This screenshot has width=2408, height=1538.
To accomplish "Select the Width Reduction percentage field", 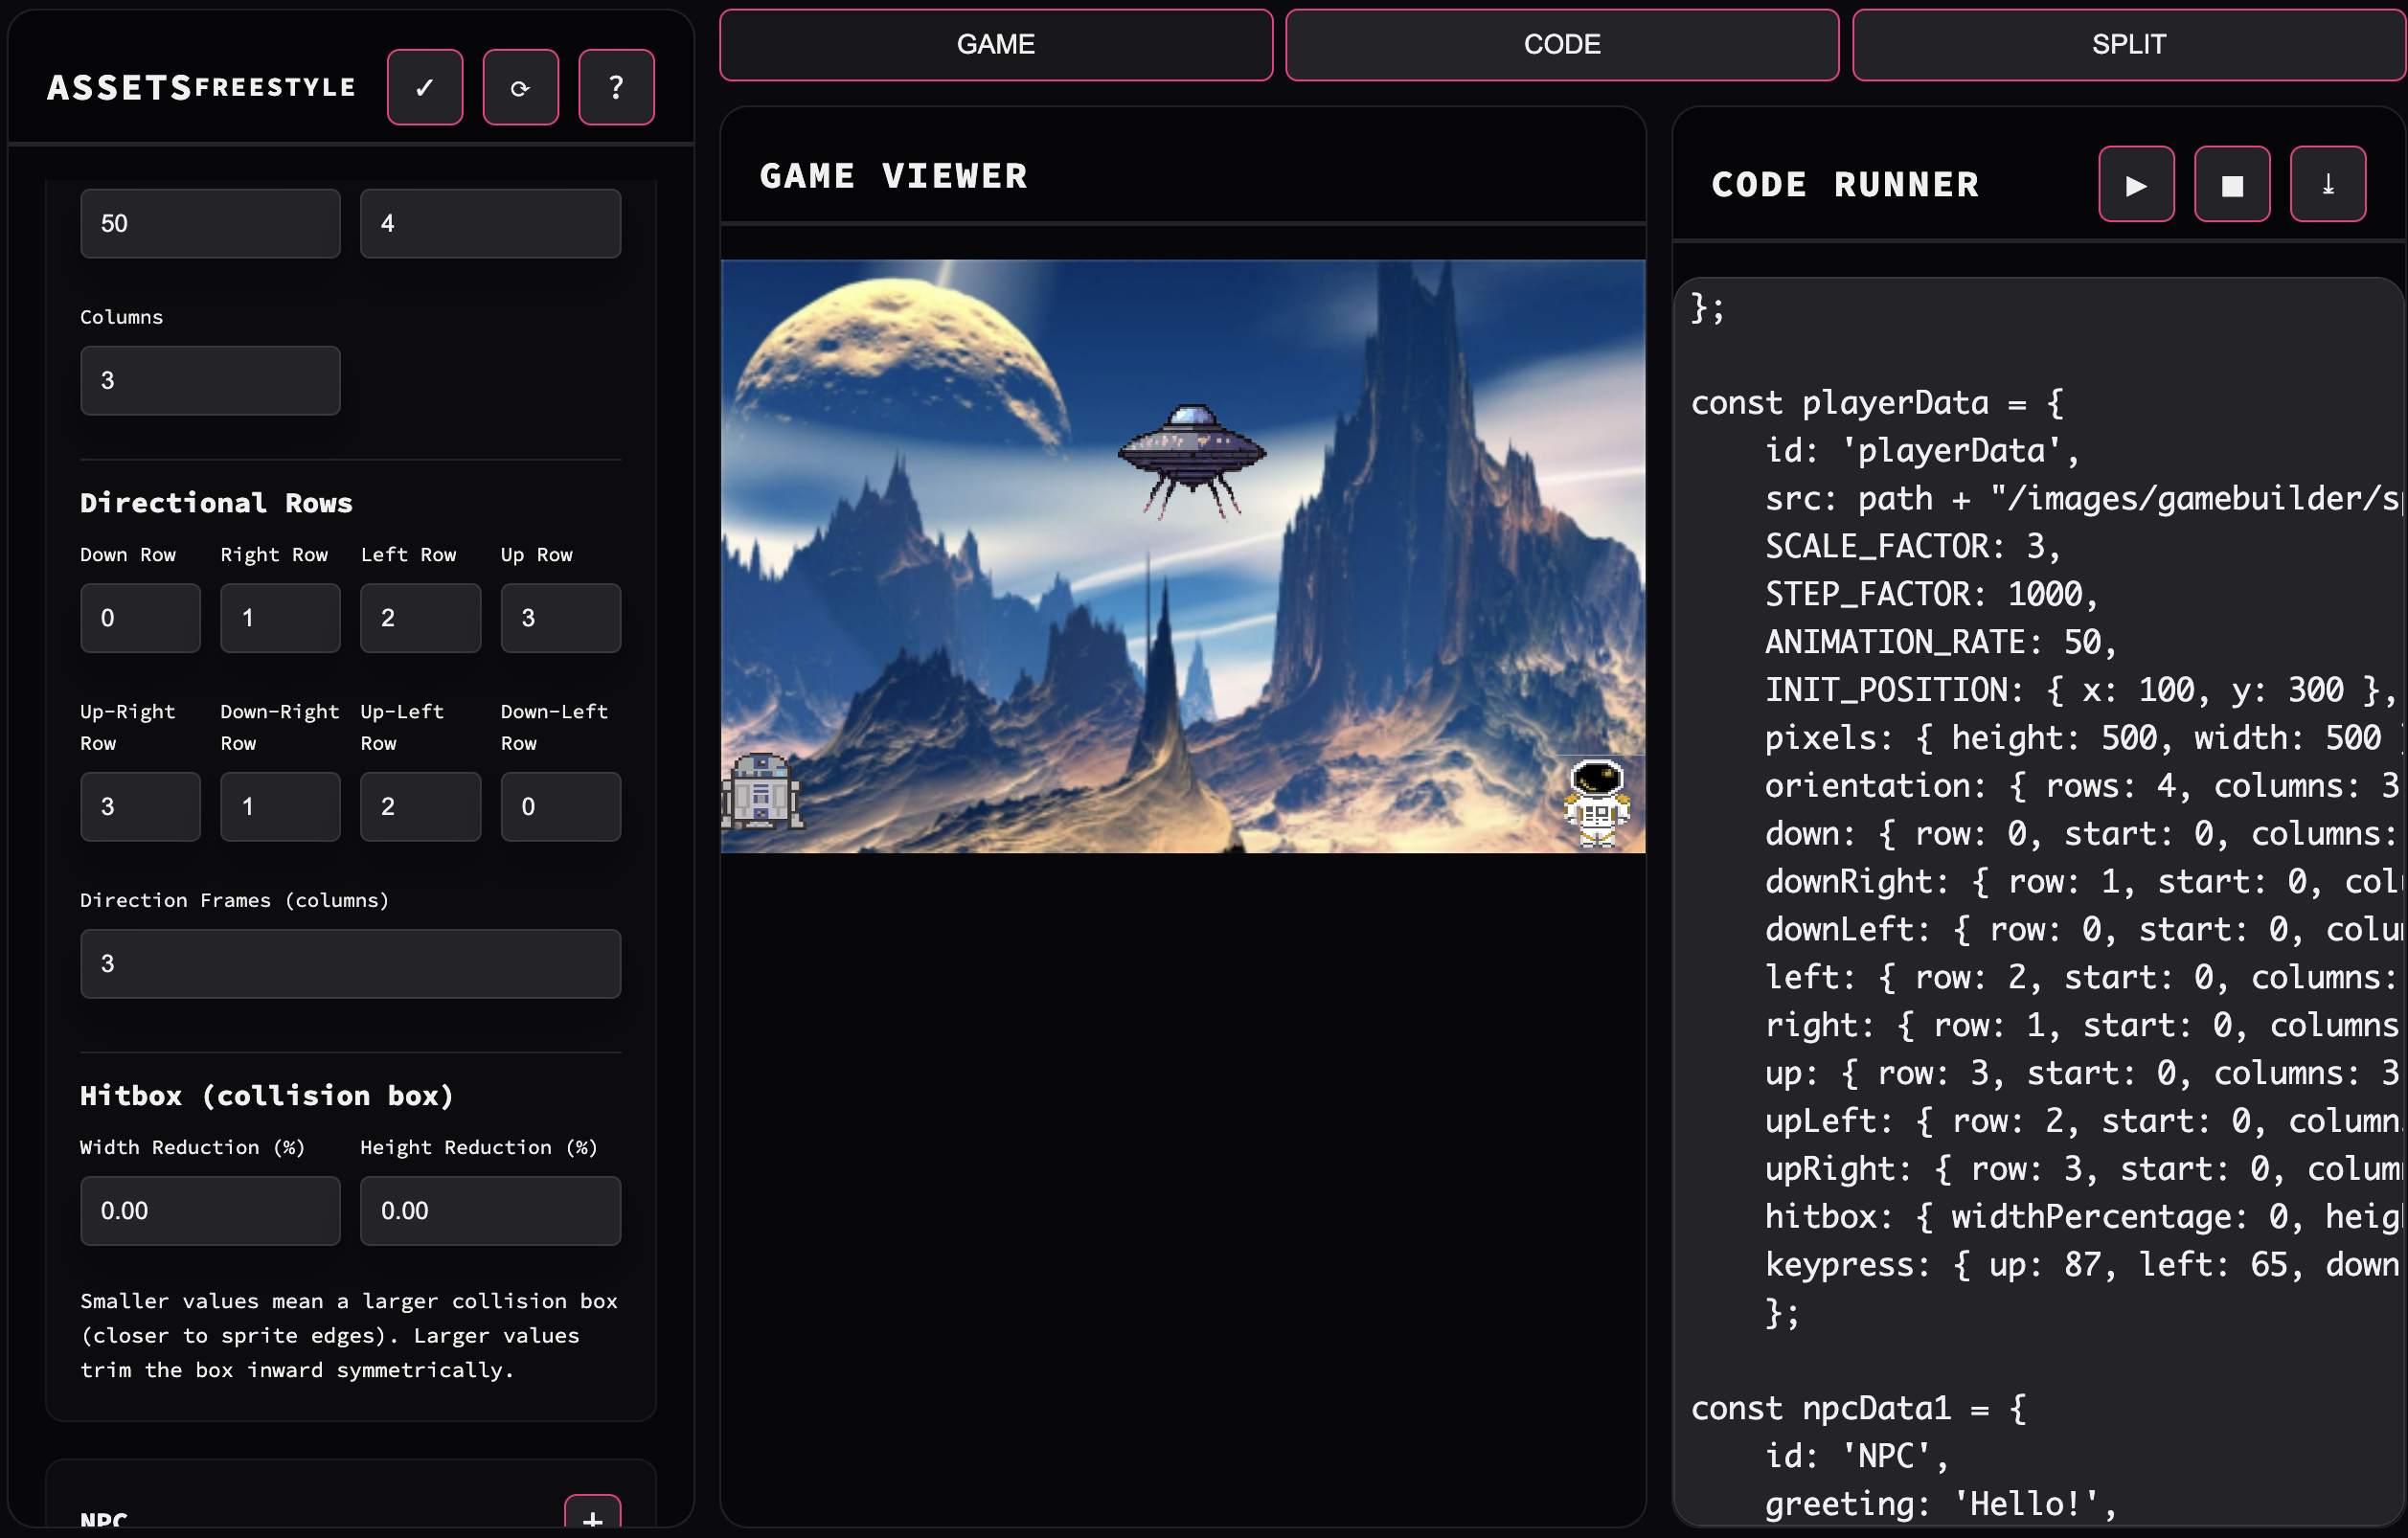I will pyautogui.click(x=210, y=1210).
